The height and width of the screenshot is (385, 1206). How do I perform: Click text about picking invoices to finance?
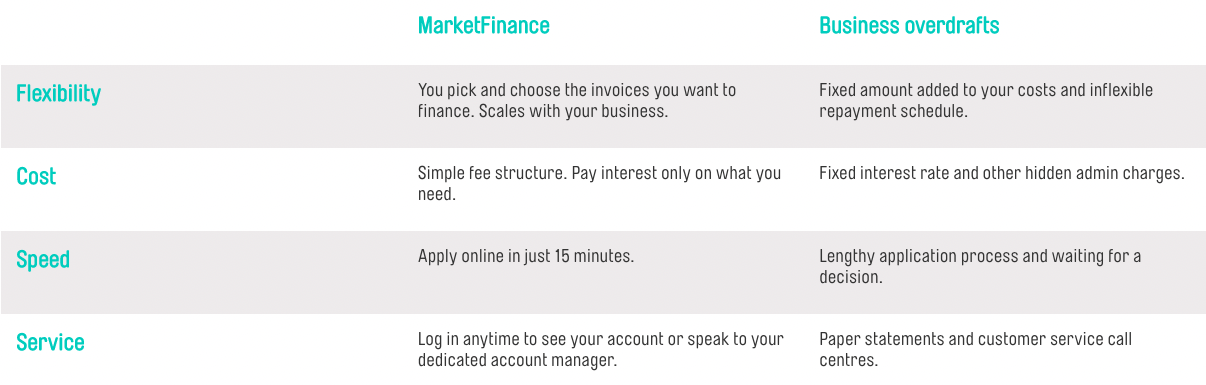click(577, 100)
